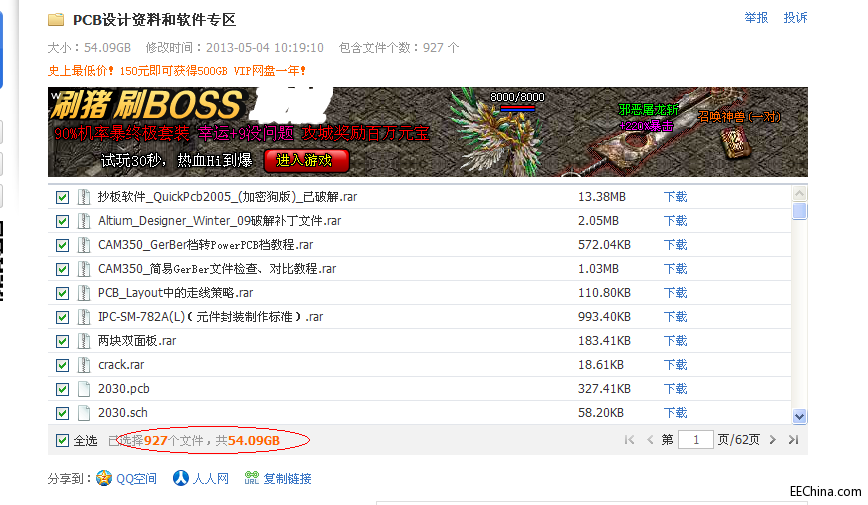Uncheck the 两块双面板.rar checkbox

click(x=63, y=342)
